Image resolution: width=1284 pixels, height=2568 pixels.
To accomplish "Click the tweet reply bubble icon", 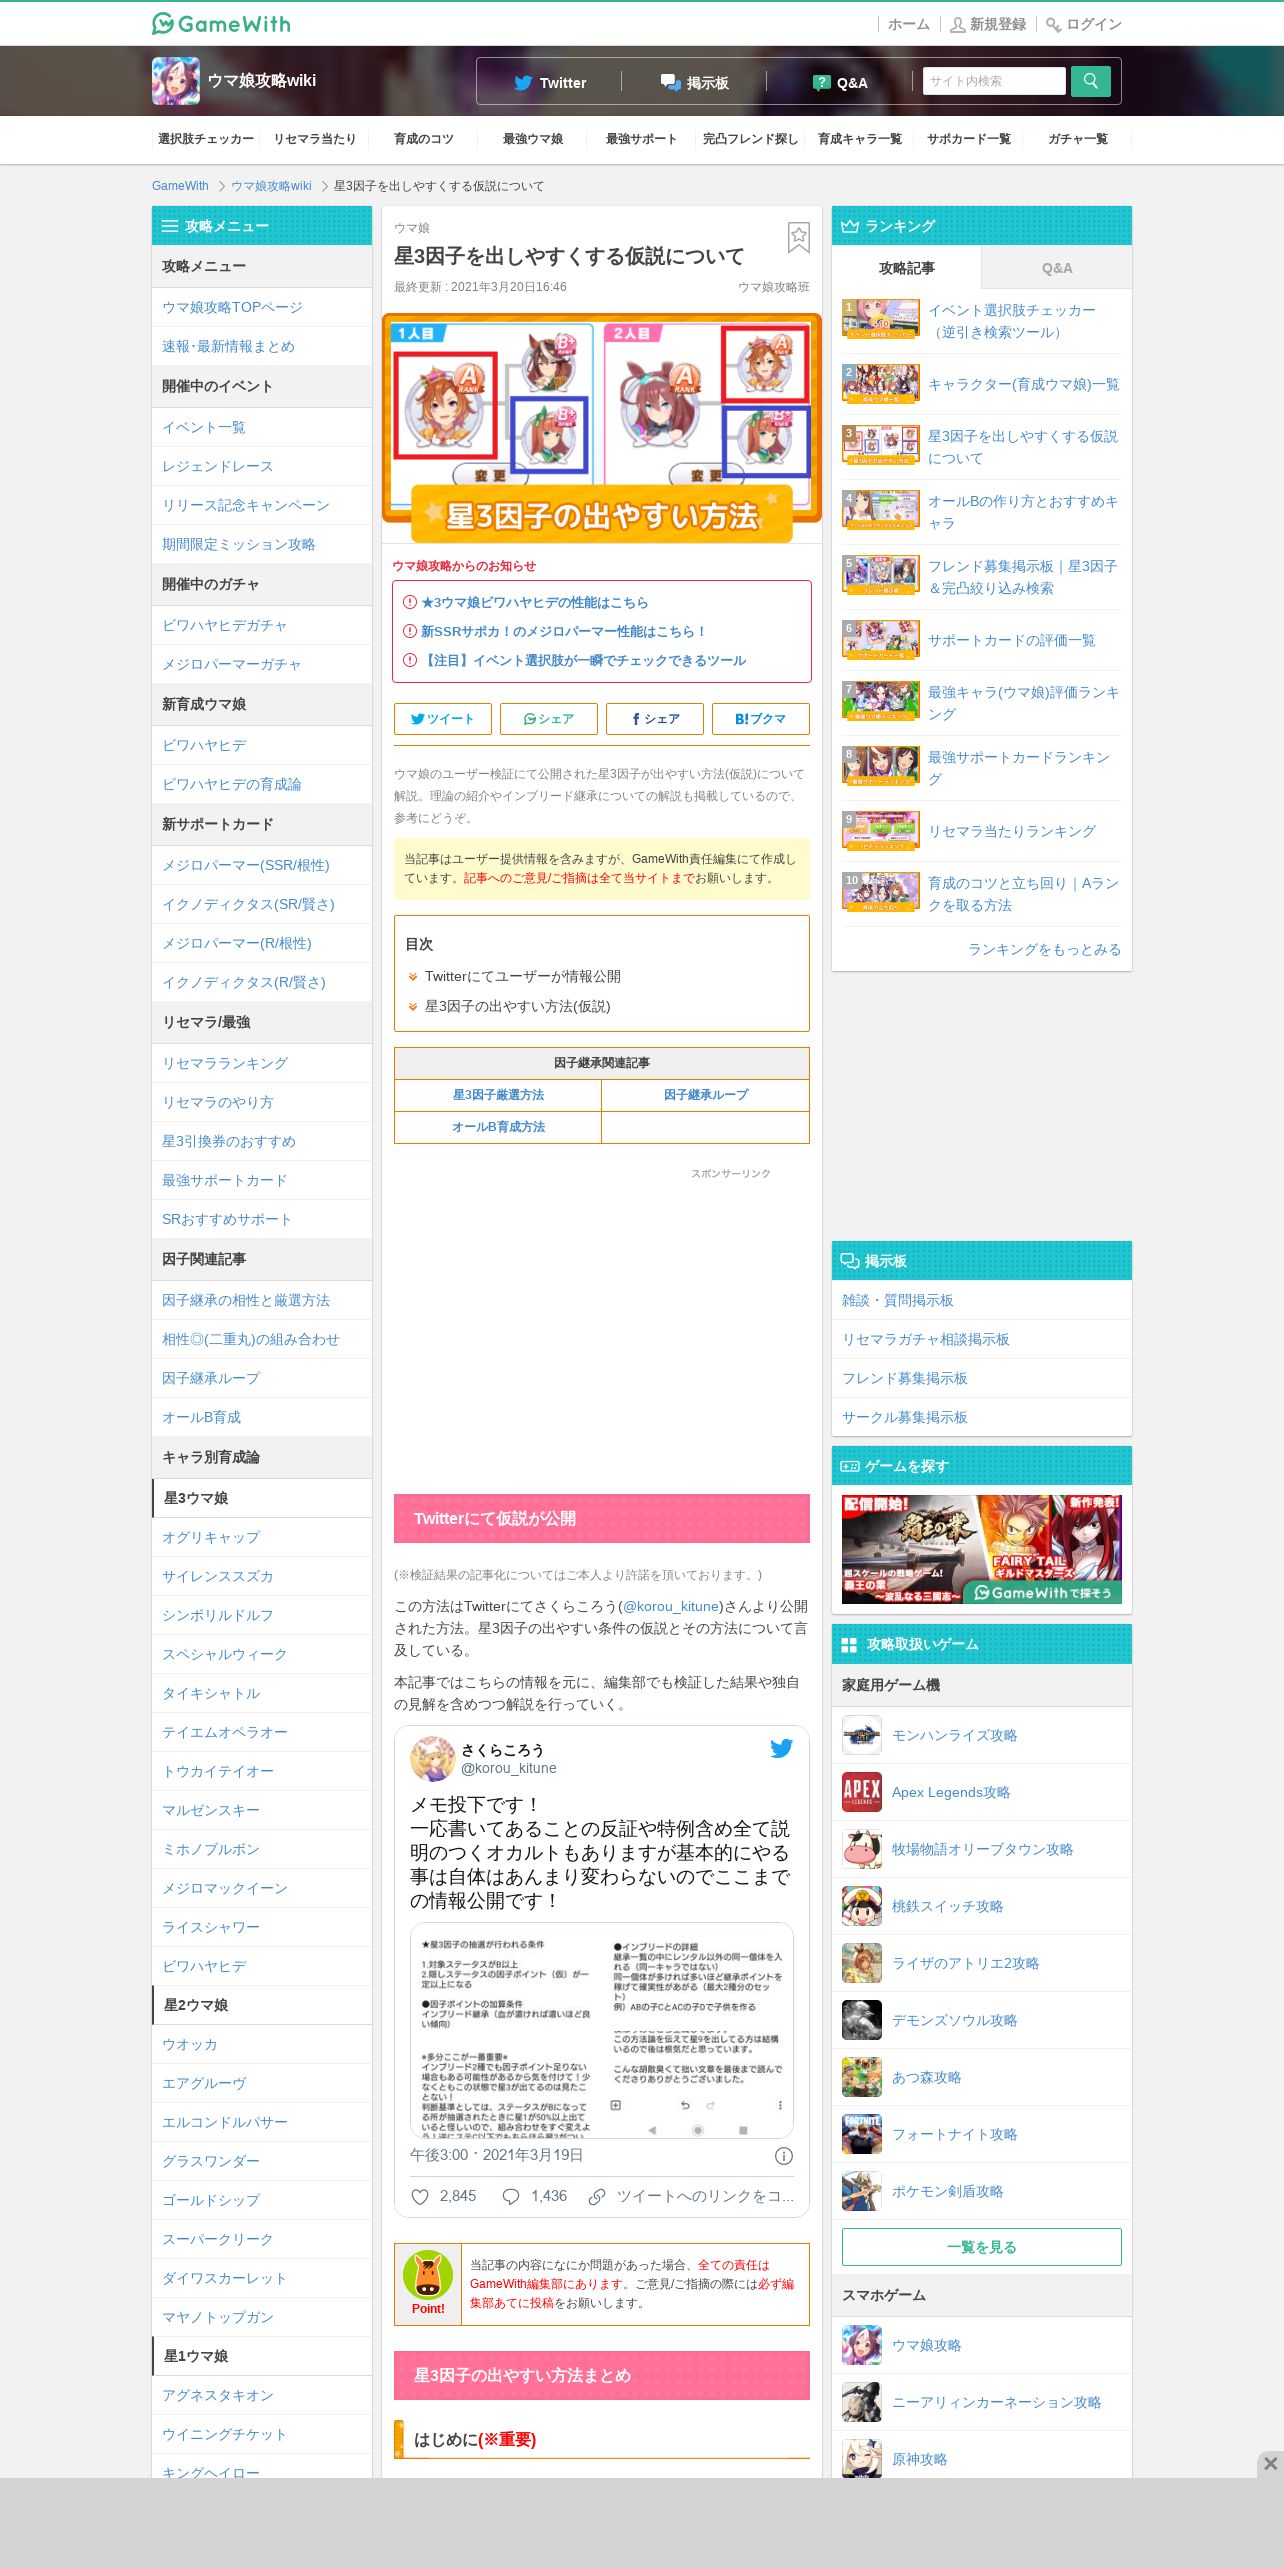I will coord(510,2196).
